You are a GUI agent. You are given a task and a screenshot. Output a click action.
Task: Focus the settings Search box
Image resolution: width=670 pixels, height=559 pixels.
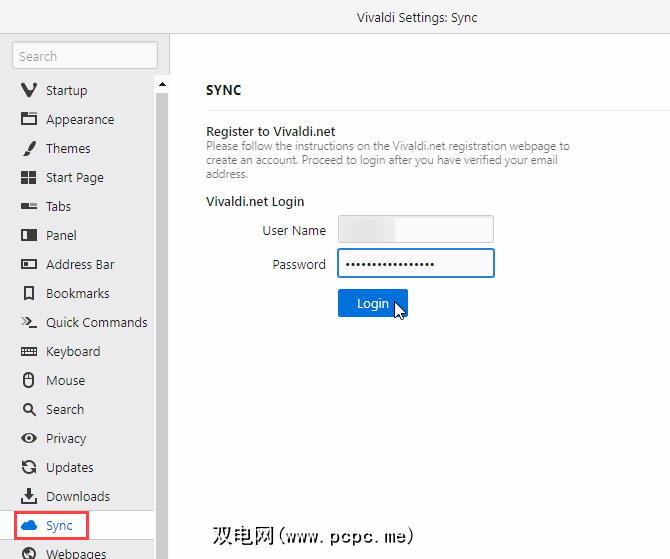pyautogui.click(x=85, y=55)
